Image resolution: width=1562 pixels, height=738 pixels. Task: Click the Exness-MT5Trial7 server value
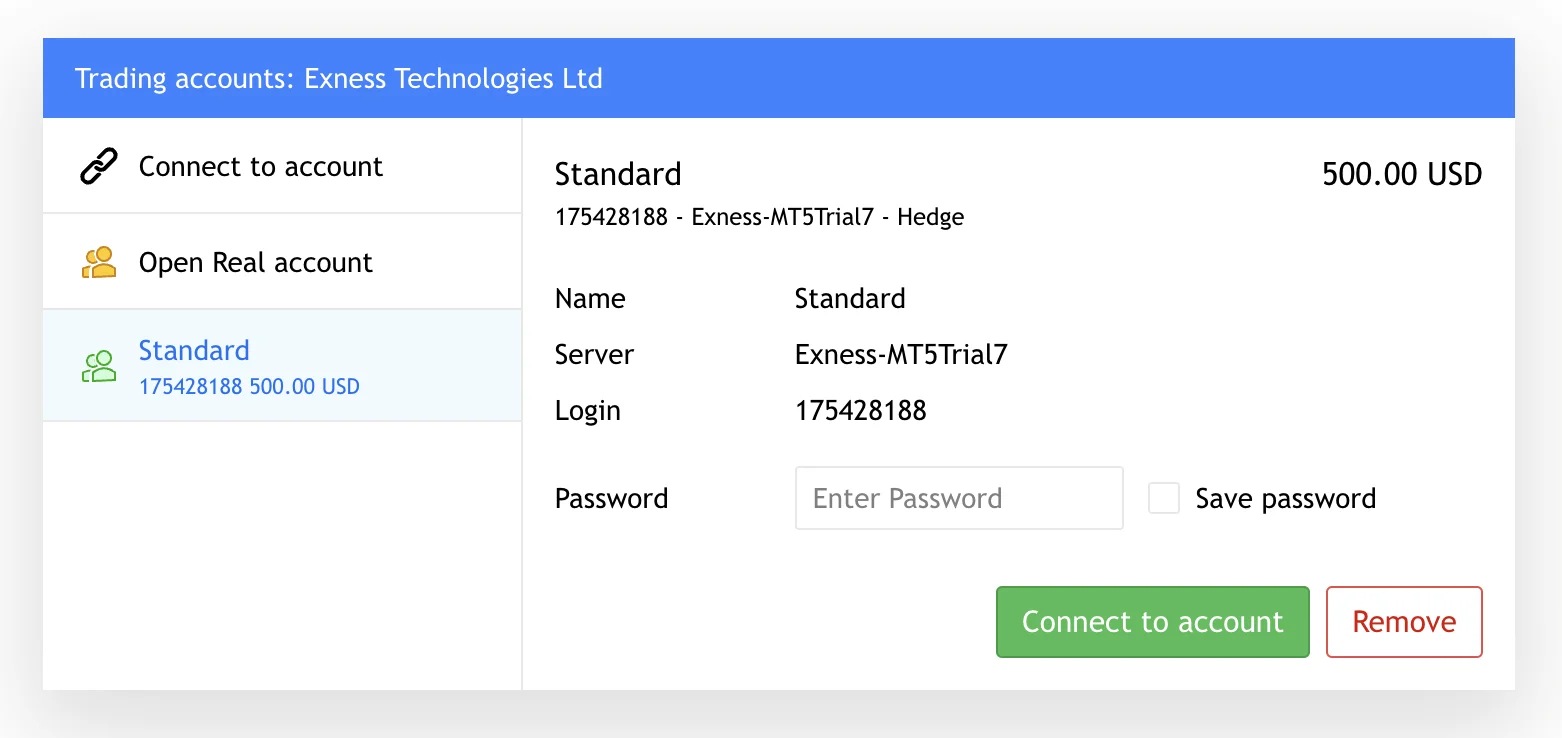point(900,355)
